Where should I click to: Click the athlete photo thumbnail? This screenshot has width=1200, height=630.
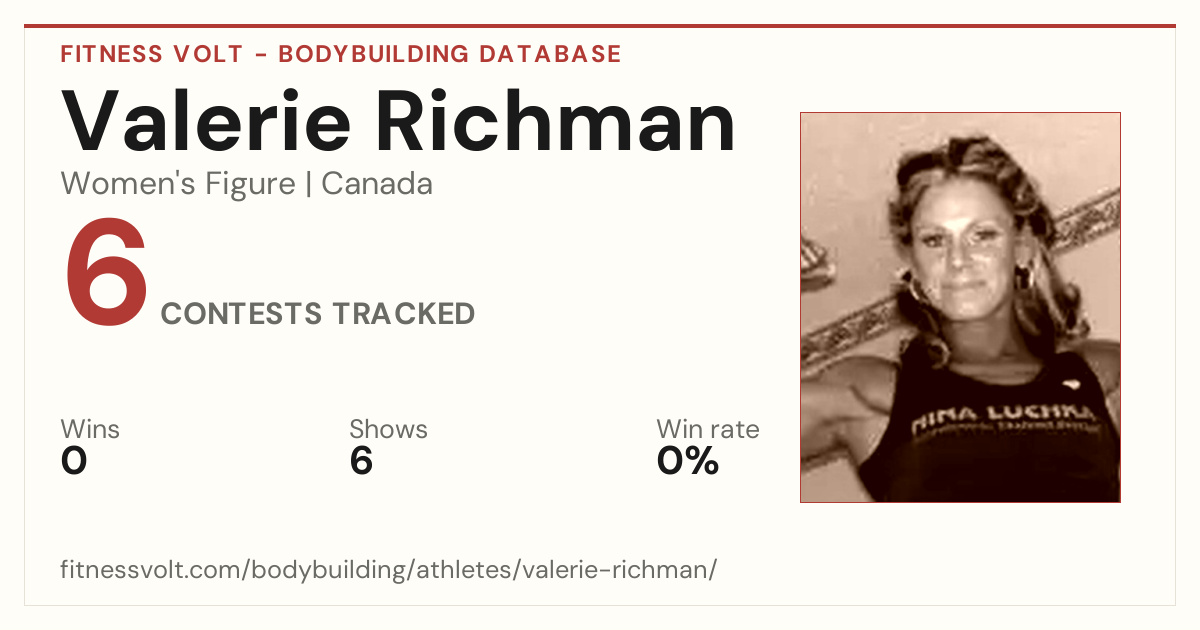coord(960,307)
